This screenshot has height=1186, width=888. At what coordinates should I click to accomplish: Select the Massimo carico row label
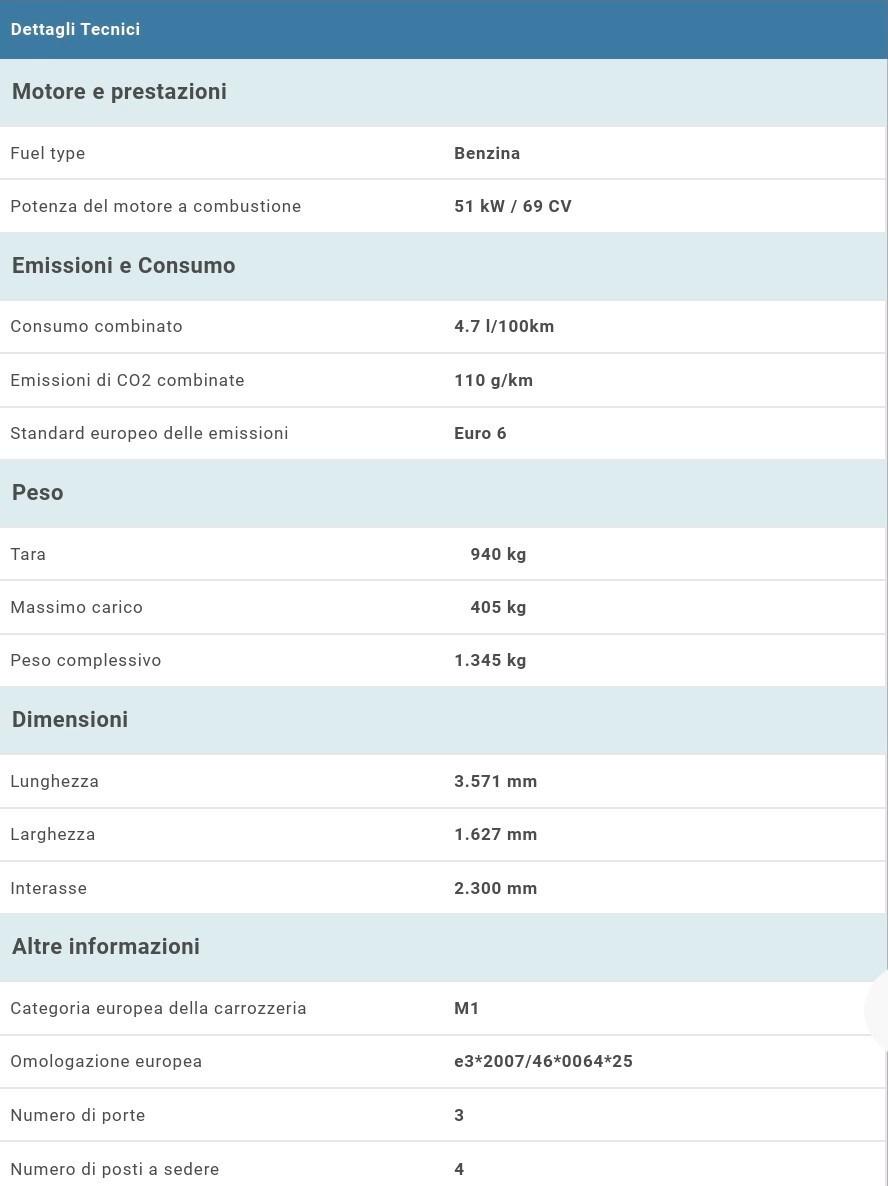[76, 607]
